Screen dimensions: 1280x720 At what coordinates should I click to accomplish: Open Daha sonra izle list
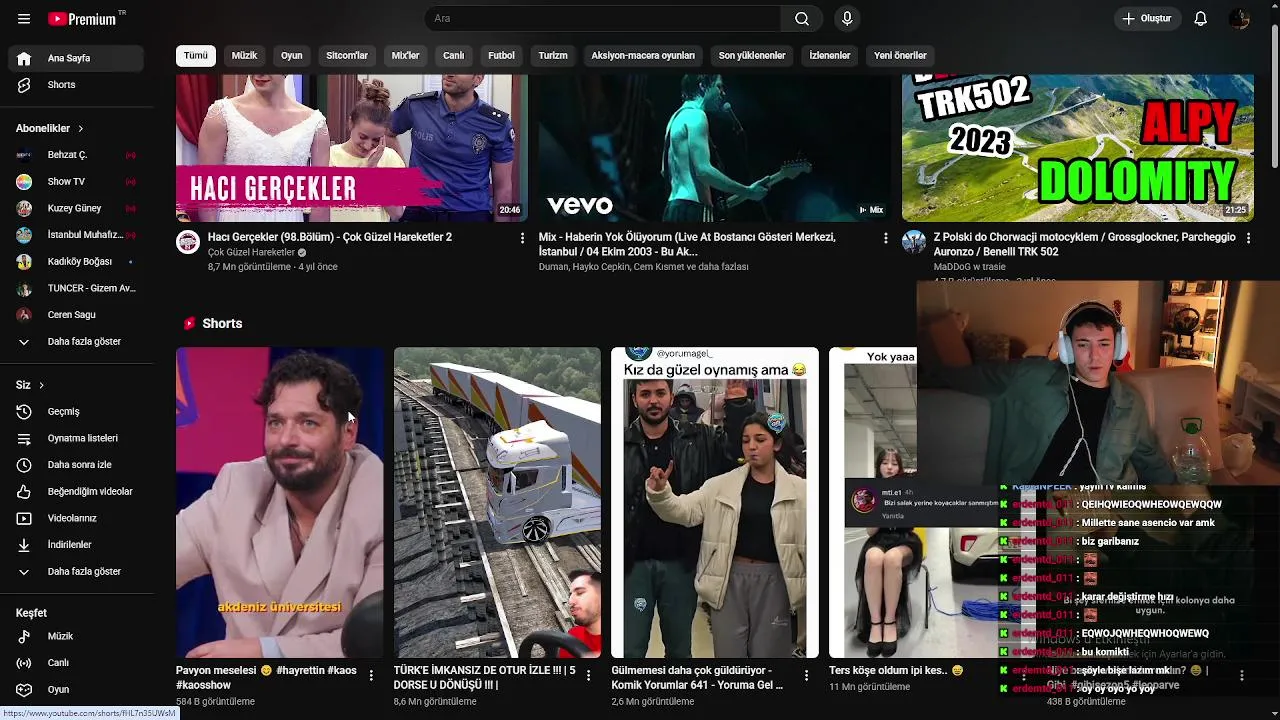pyautogui.click(x=76, y=465)
